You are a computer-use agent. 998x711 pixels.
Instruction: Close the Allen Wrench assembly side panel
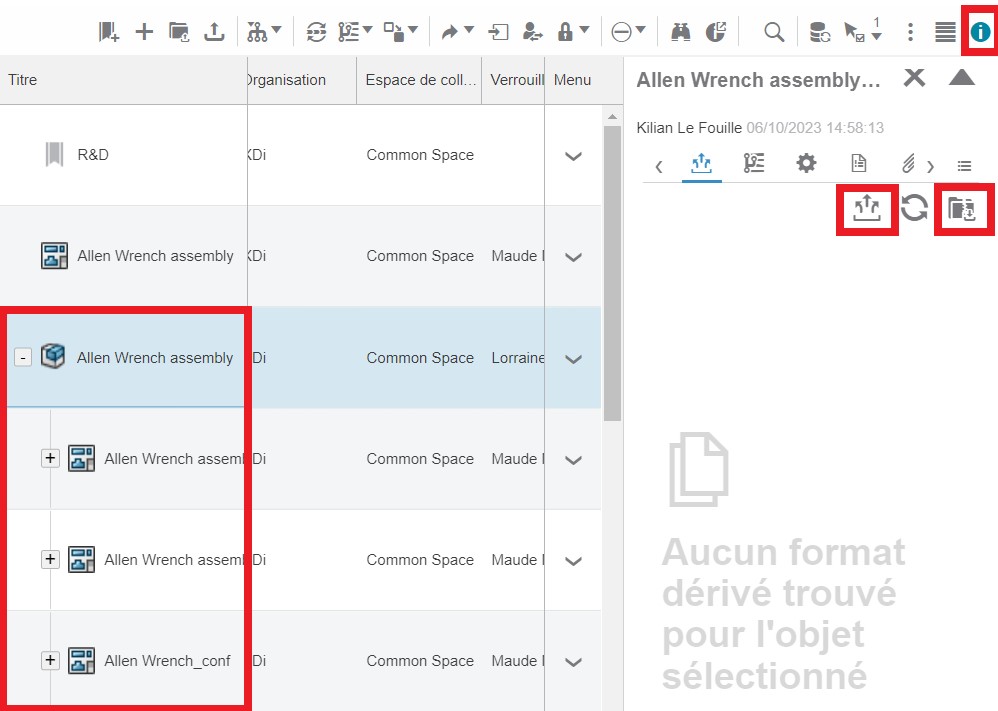(914, 78)
